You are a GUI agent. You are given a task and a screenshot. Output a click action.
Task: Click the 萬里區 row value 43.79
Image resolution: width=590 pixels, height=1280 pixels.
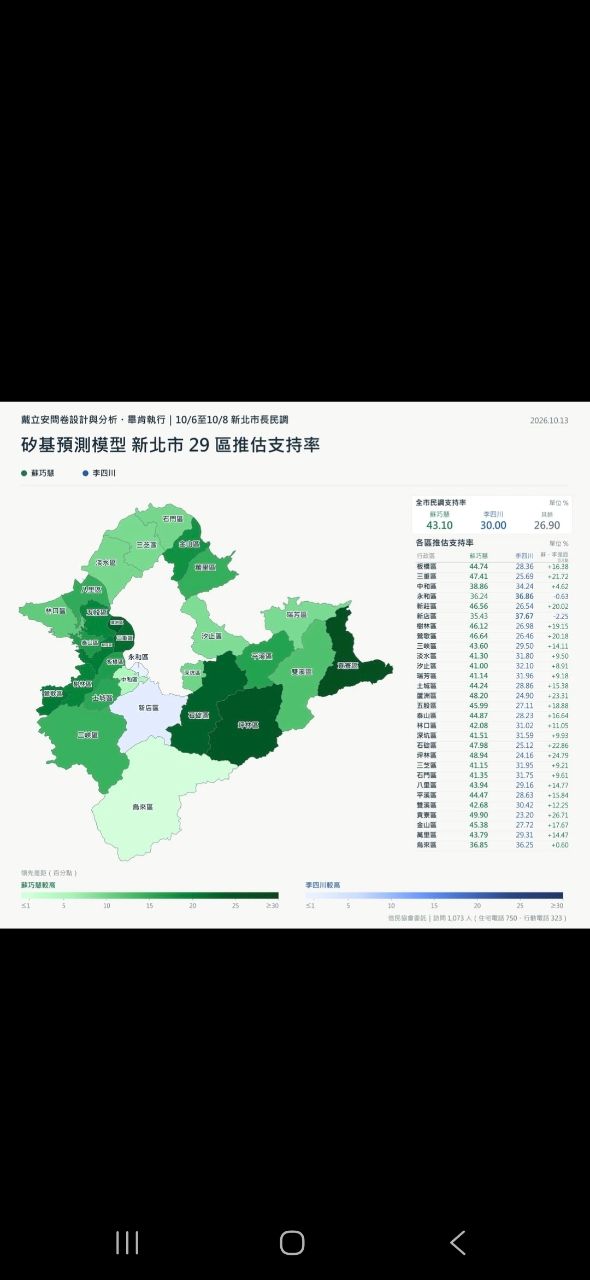point(479,835)
